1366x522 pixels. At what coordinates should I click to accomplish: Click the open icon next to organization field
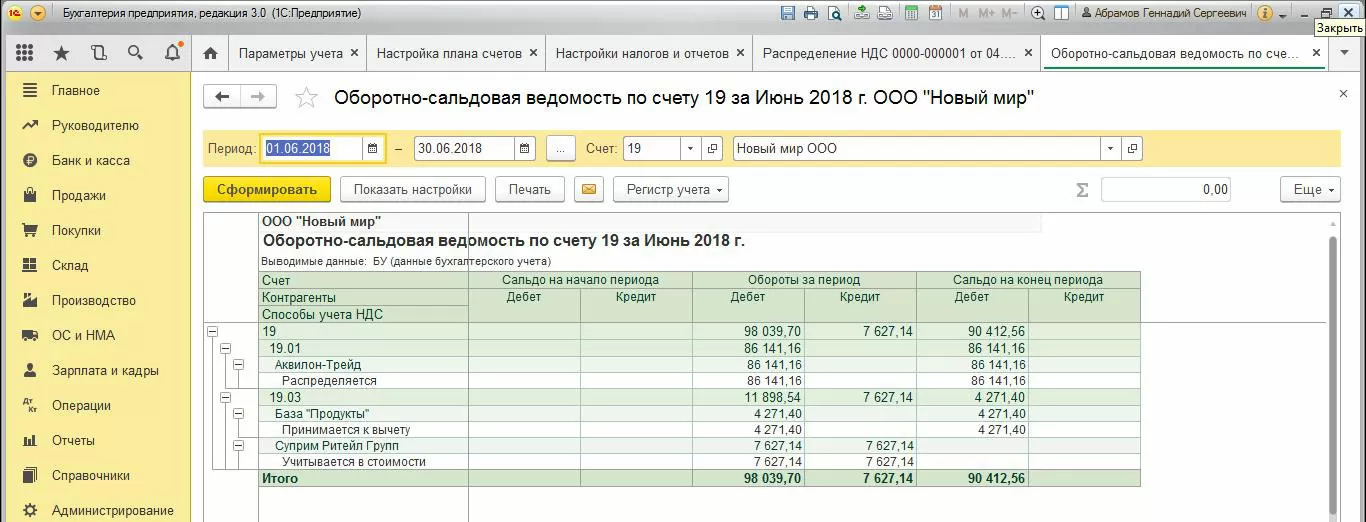(1132, 149)
